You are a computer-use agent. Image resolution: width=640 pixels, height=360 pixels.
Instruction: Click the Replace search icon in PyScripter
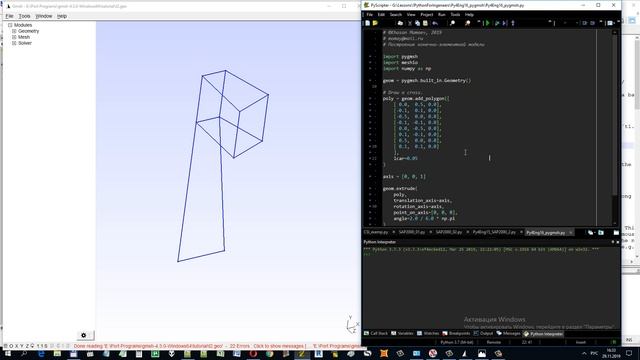[467, 23]
